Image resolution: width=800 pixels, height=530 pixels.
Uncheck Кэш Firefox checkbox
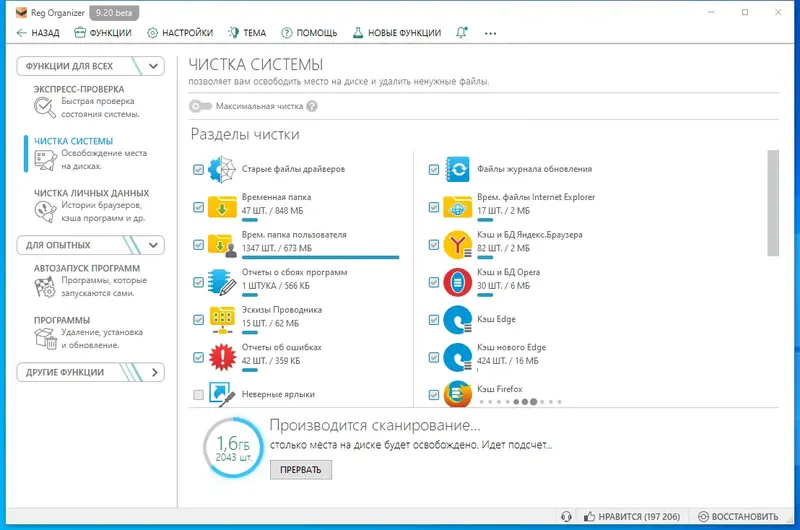tap(434, 394)
